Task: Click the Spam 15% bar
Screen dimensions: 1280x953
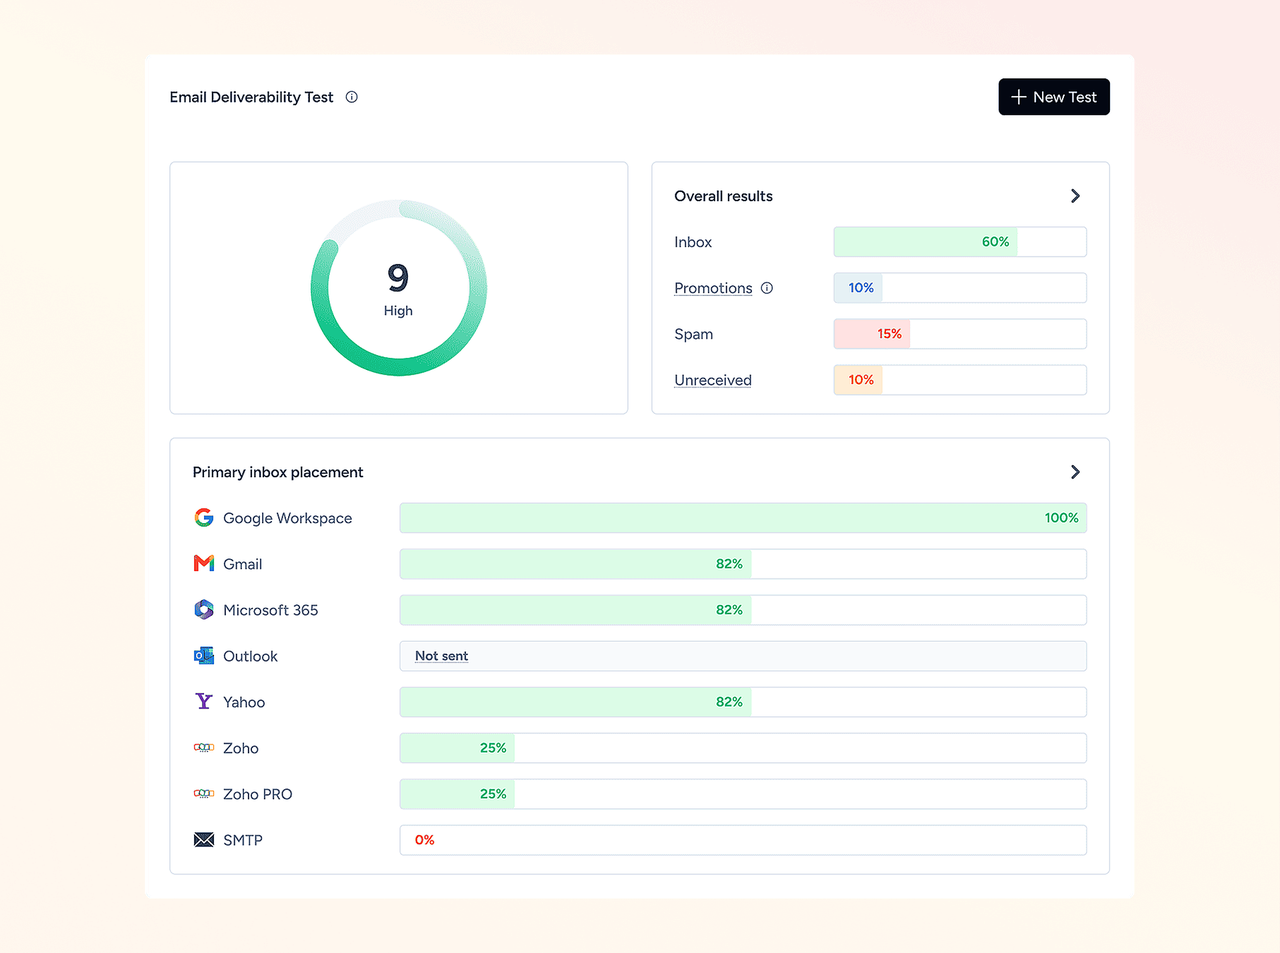Action: tap(960, 334)
